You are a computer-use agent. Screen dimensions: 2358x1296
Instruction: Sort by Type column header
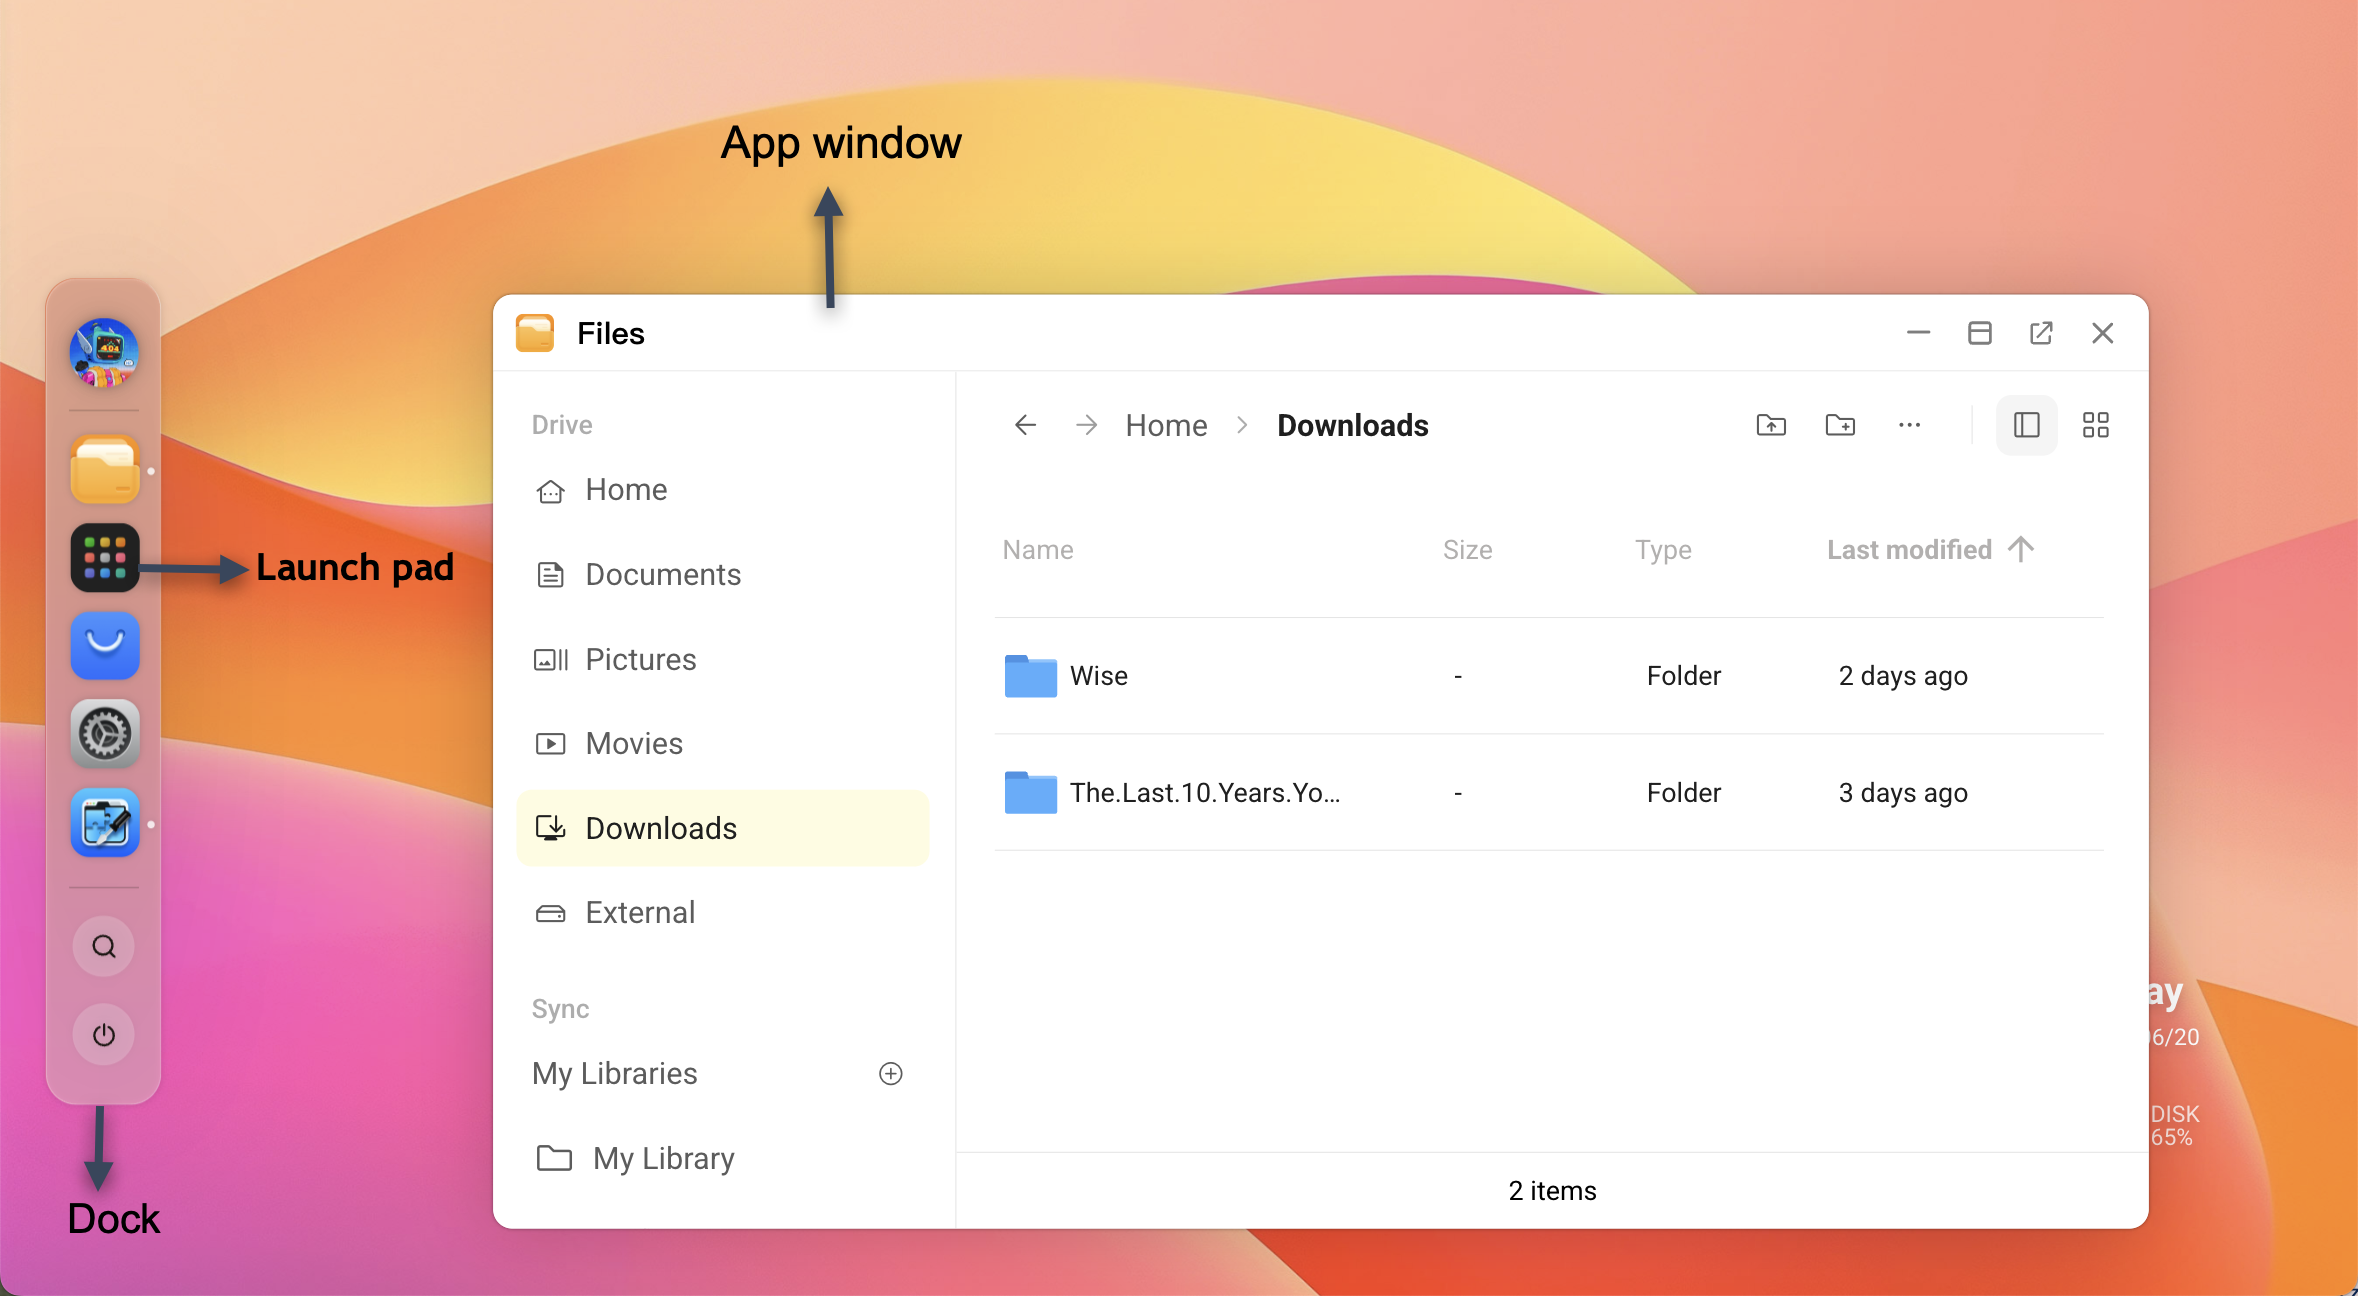1663,550
